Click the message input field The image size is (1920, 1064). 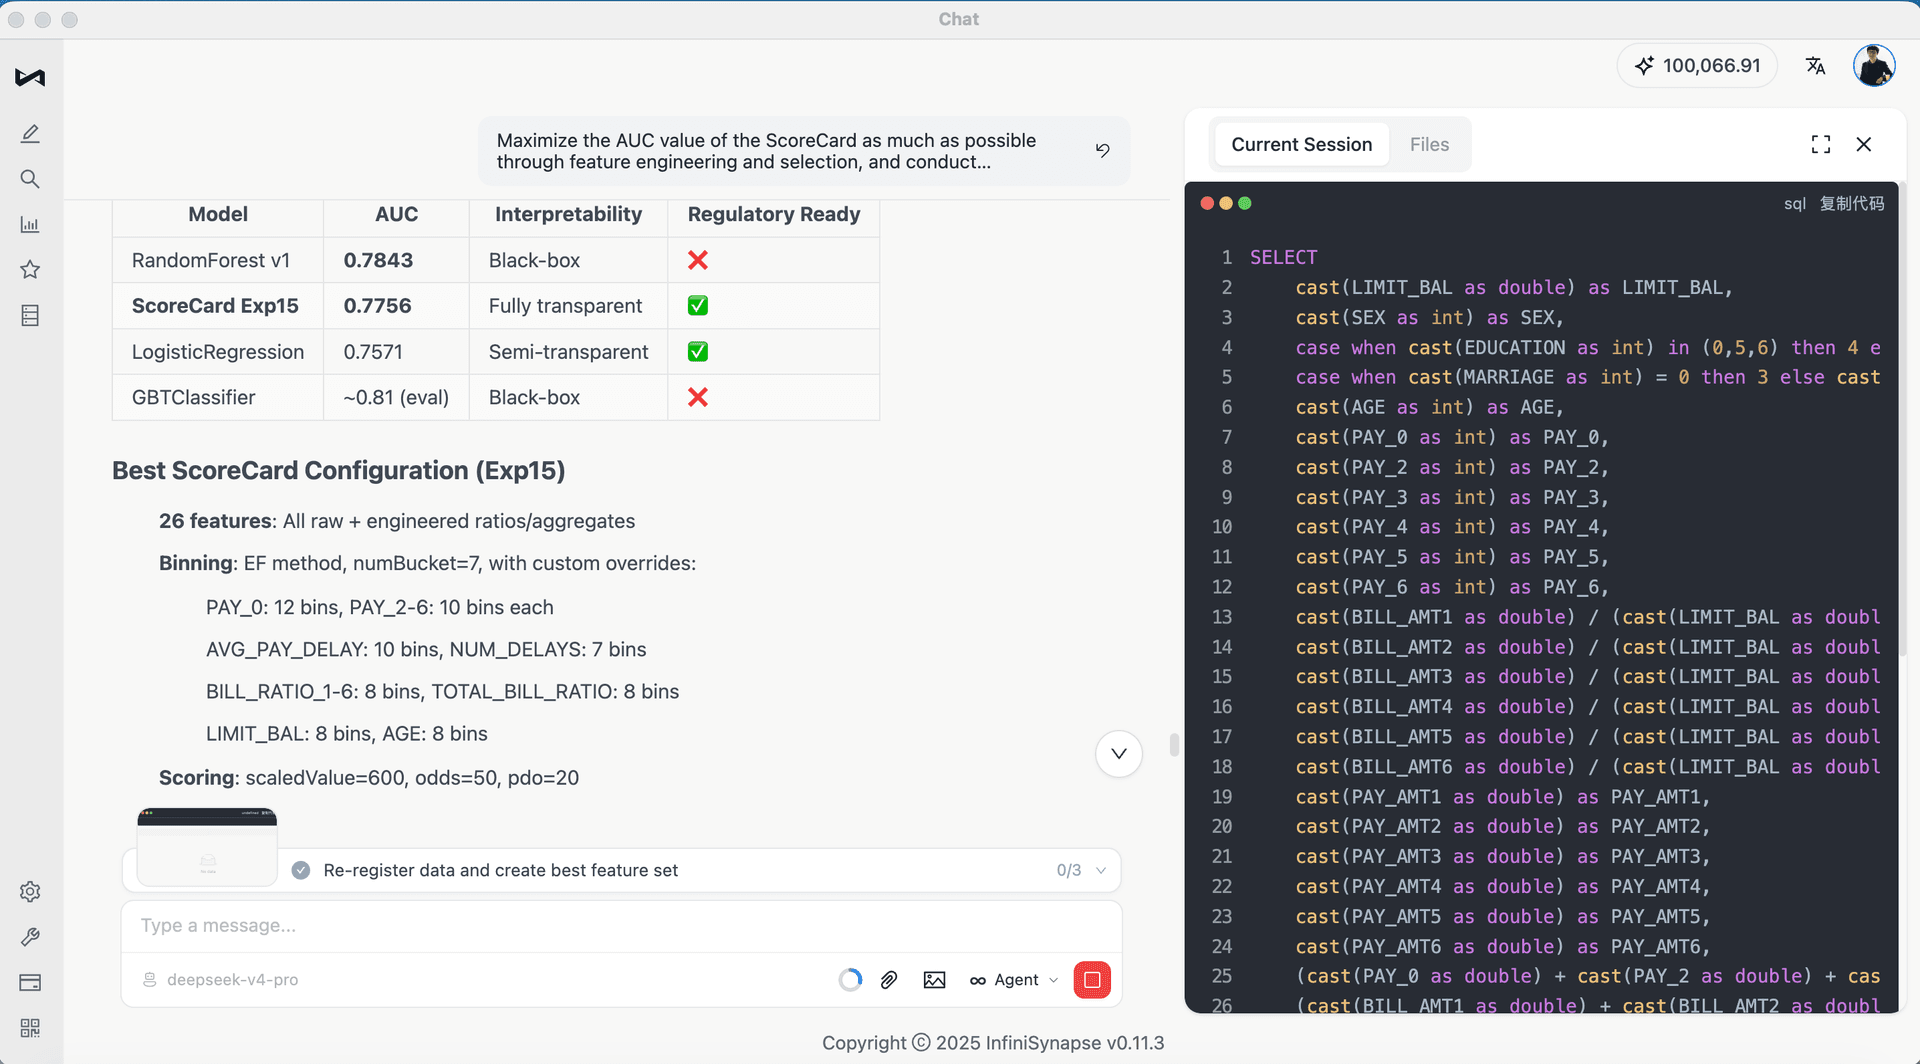pyautogui.click(x=621, y=926)
